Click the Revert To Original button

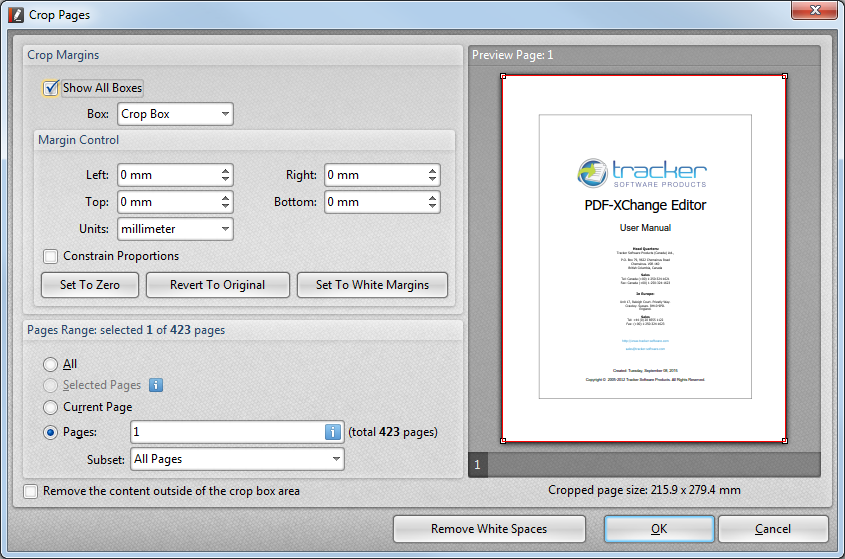pyautogui.click(x=217, y=285)
